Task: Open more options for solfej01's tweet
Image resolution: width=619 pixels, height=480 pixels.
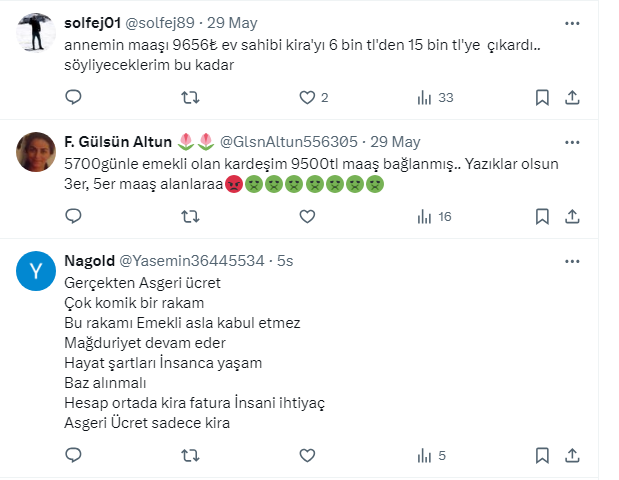Action: (571, 22)
